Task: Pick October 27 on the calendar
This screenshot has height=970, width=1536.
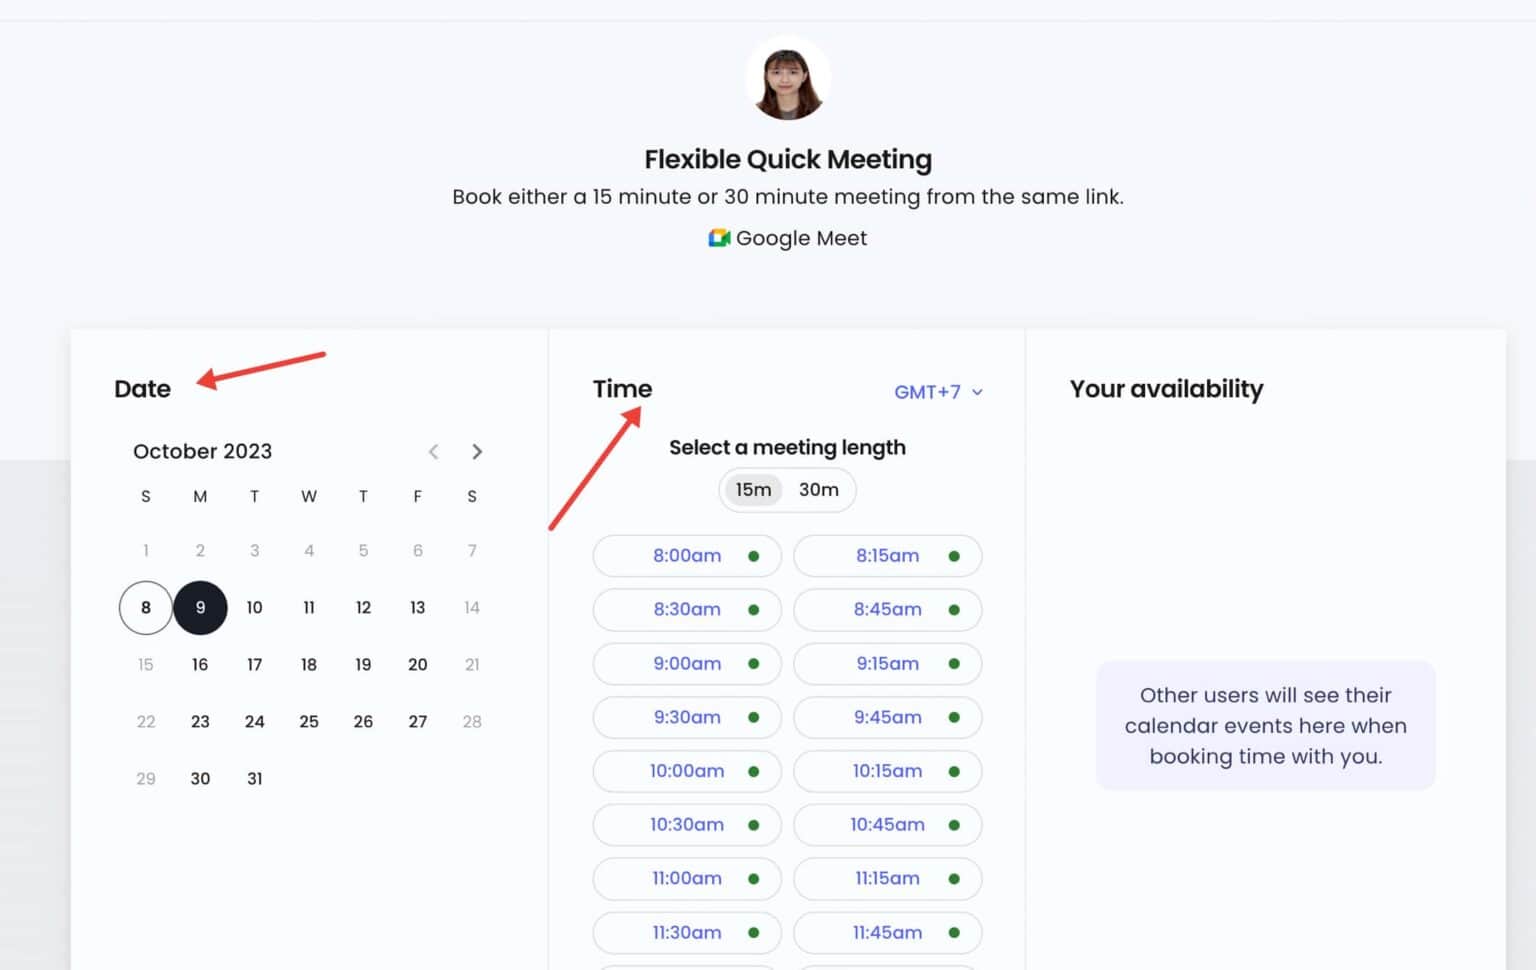Action: tap(418, 722)
